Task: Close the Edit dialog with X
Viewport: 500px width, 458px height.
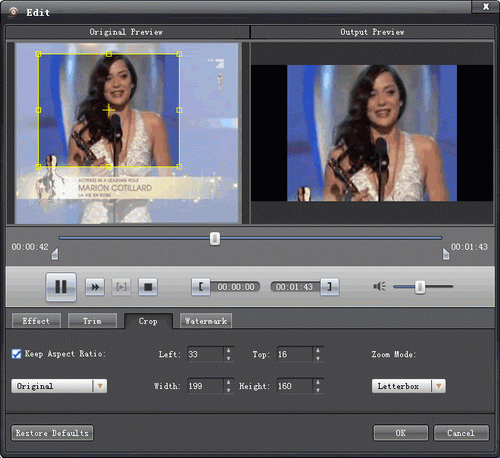Action: tap(486, 6)
